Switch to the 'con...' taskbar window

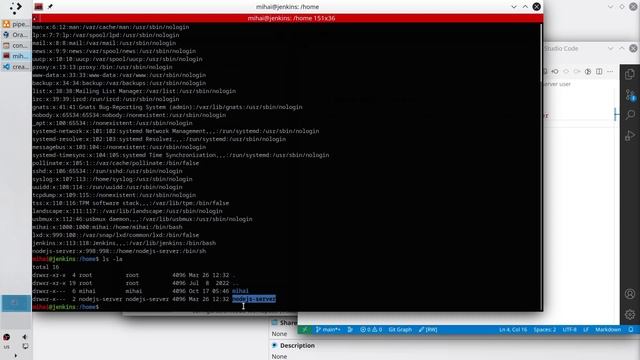click(x=16, y=45)
